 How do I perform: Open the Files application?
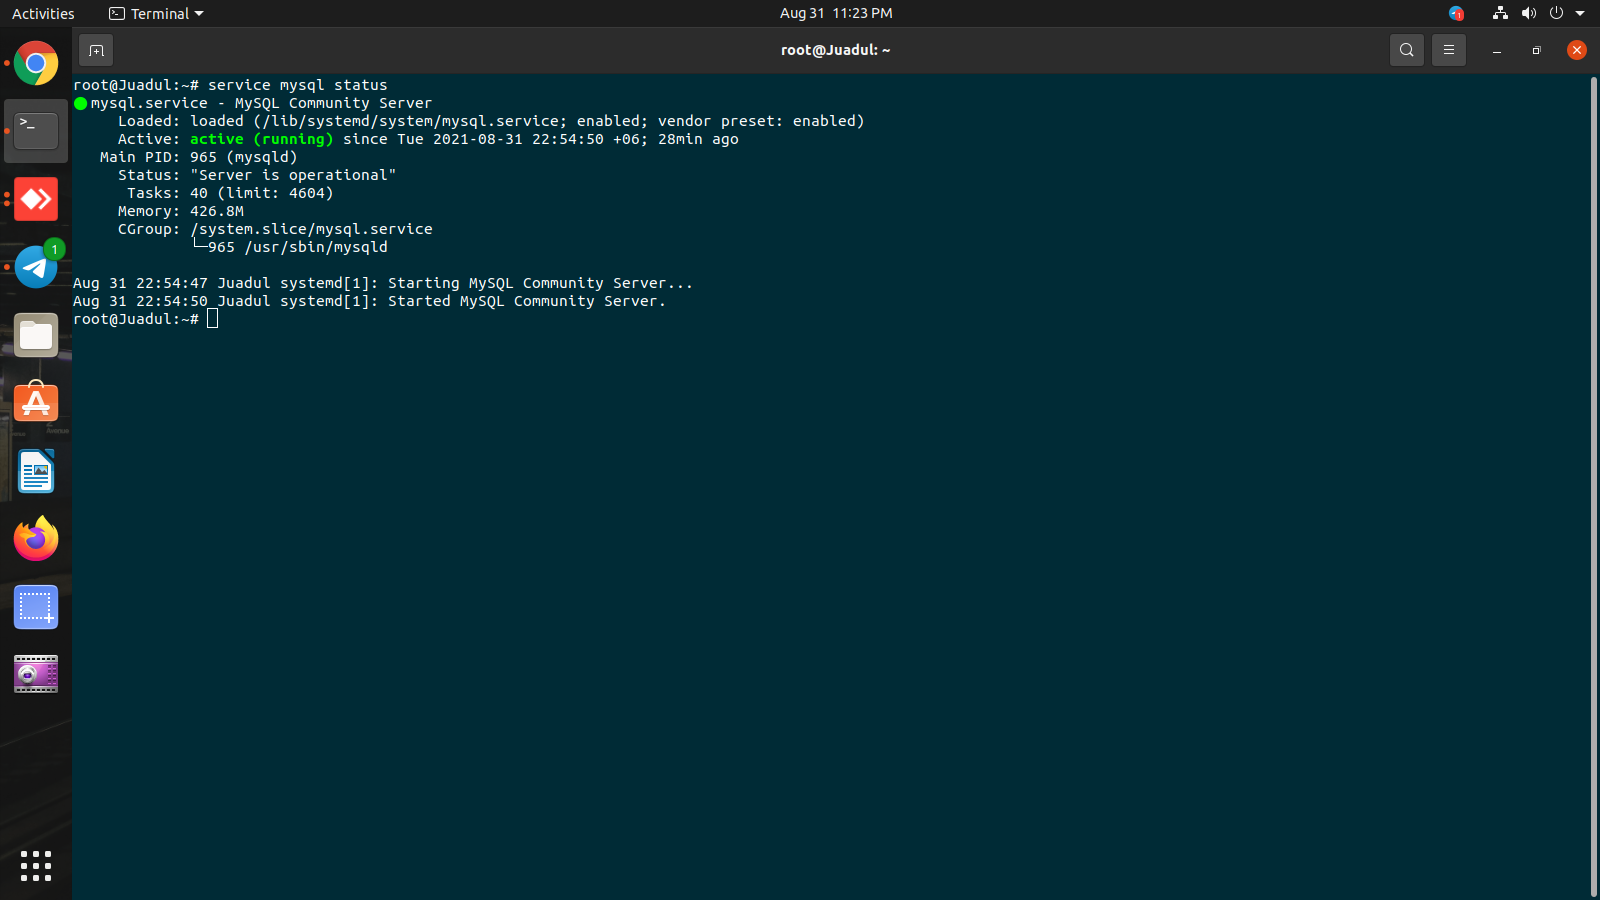(36, 335)
